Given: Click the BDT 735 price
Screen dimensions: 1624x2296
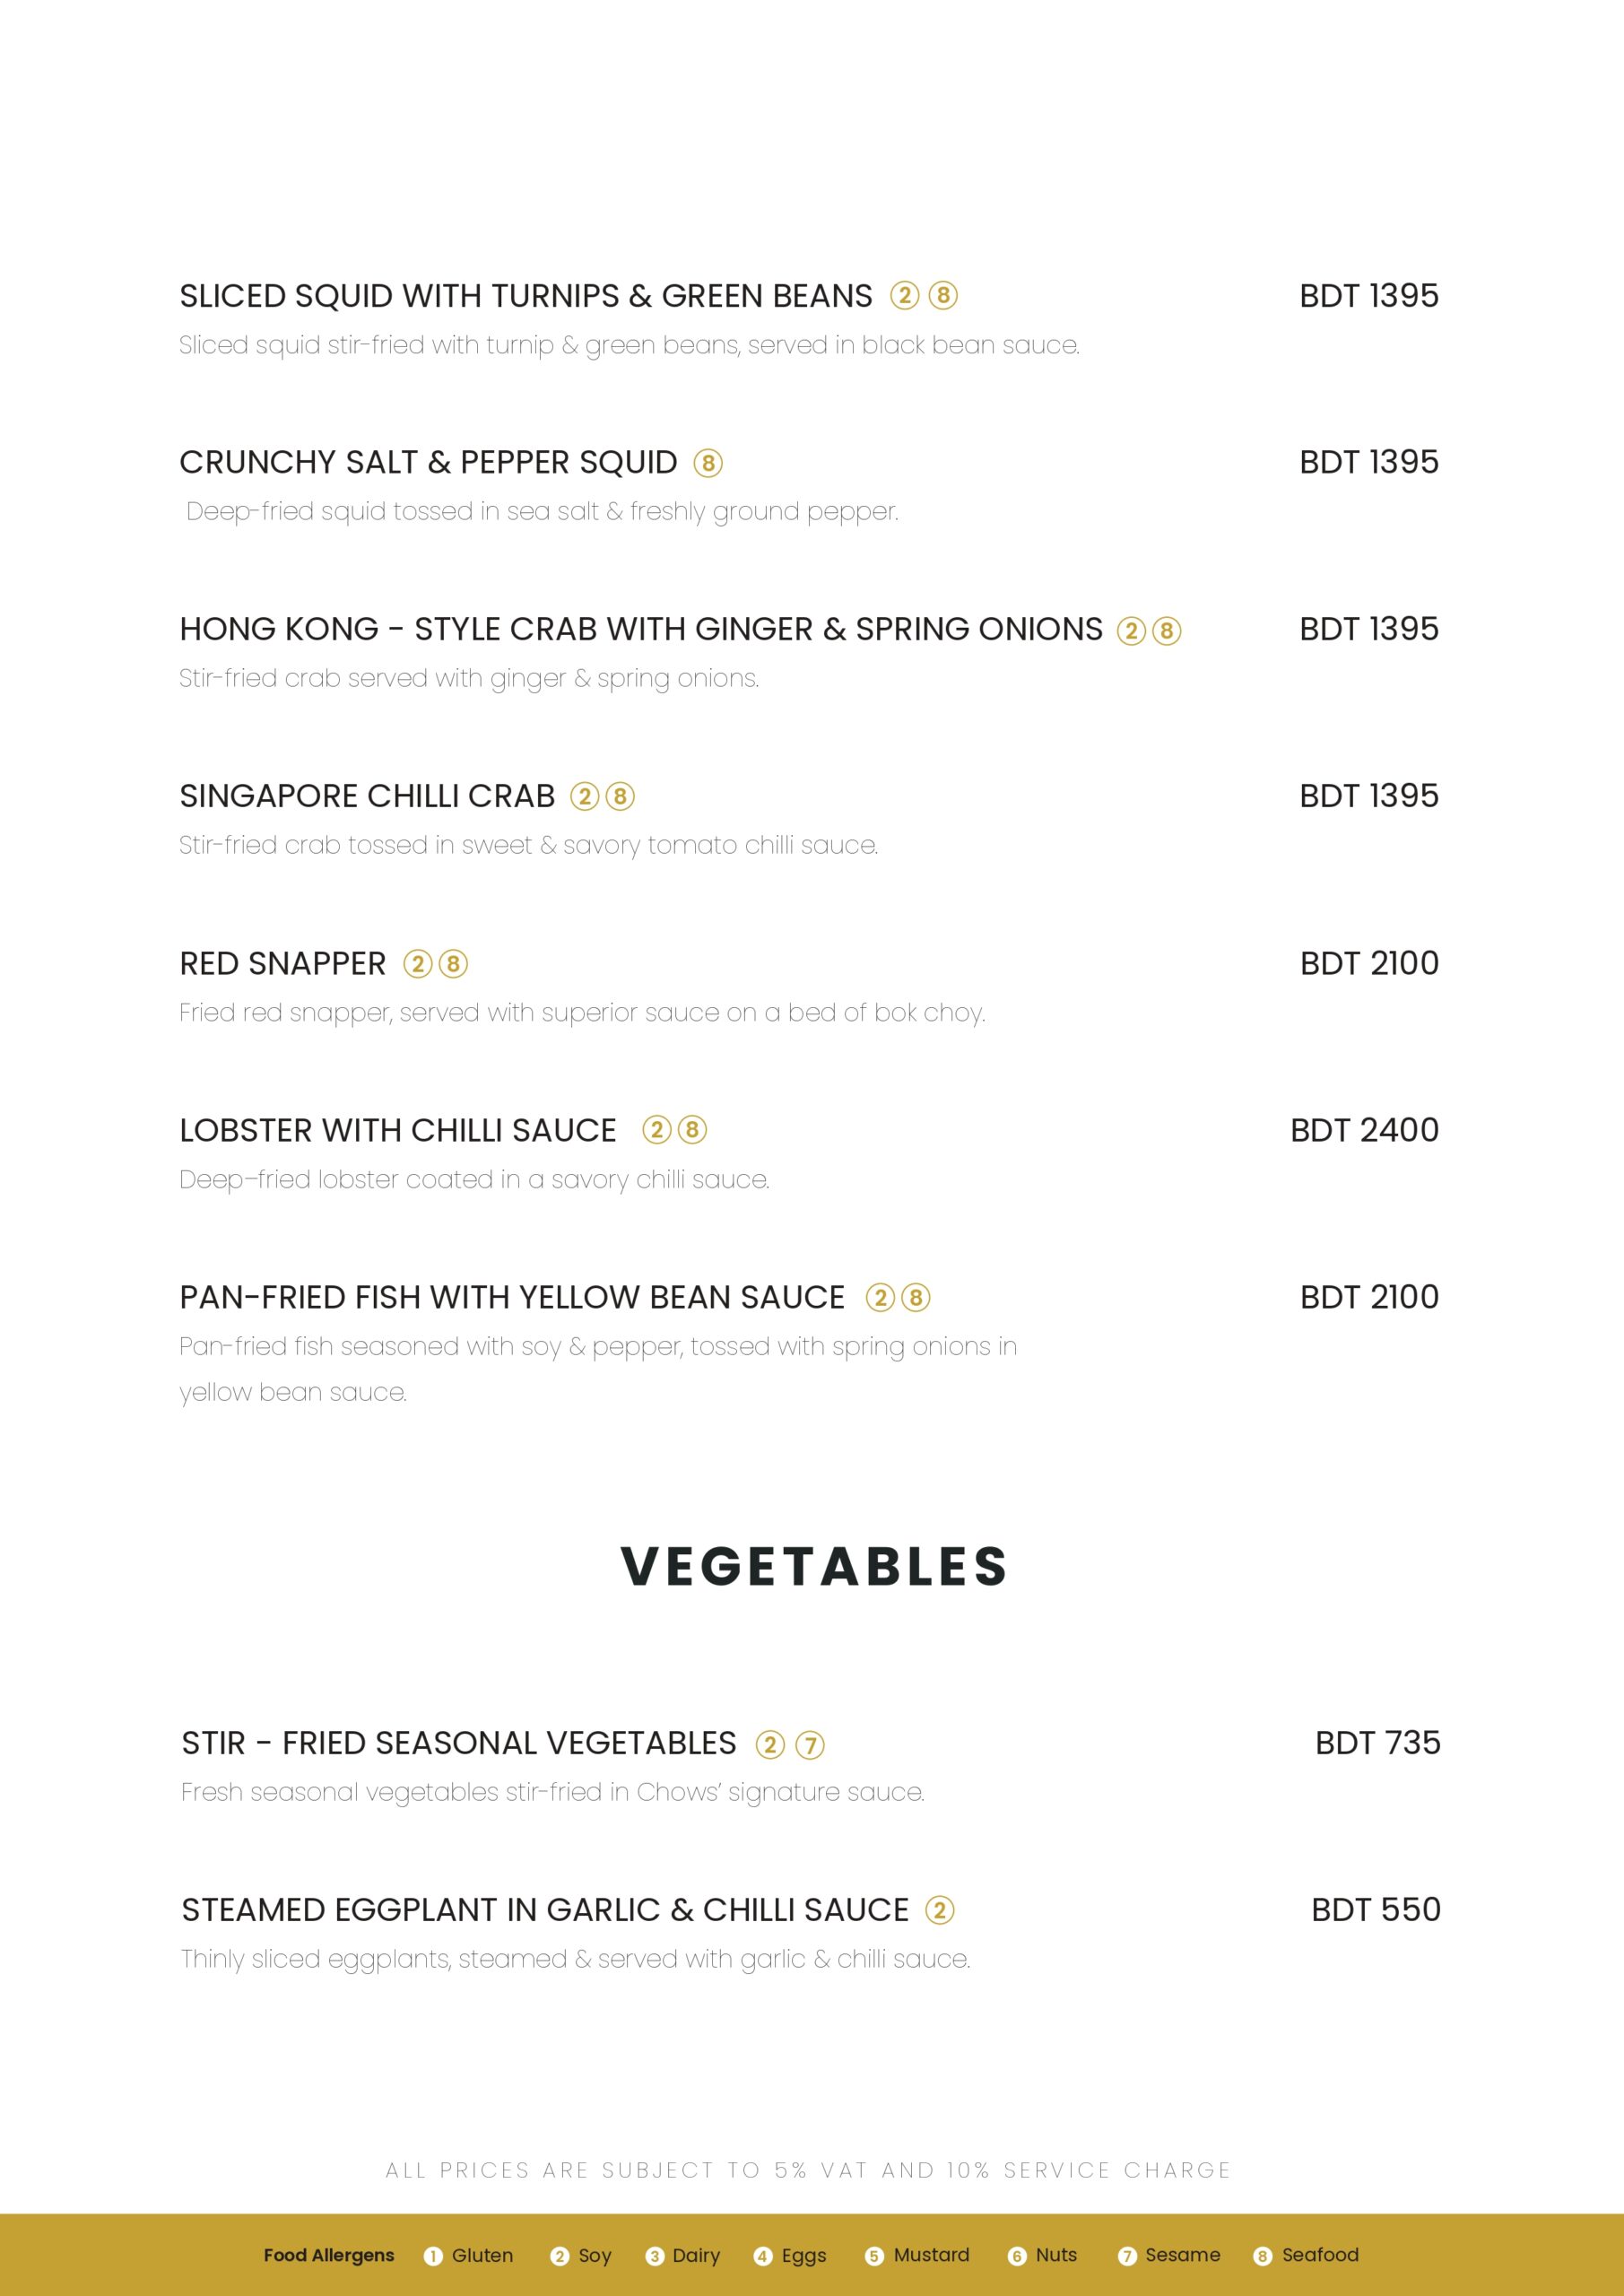Looking at the screenshot, I should pyautogui.click(x=1377, y=1743).
